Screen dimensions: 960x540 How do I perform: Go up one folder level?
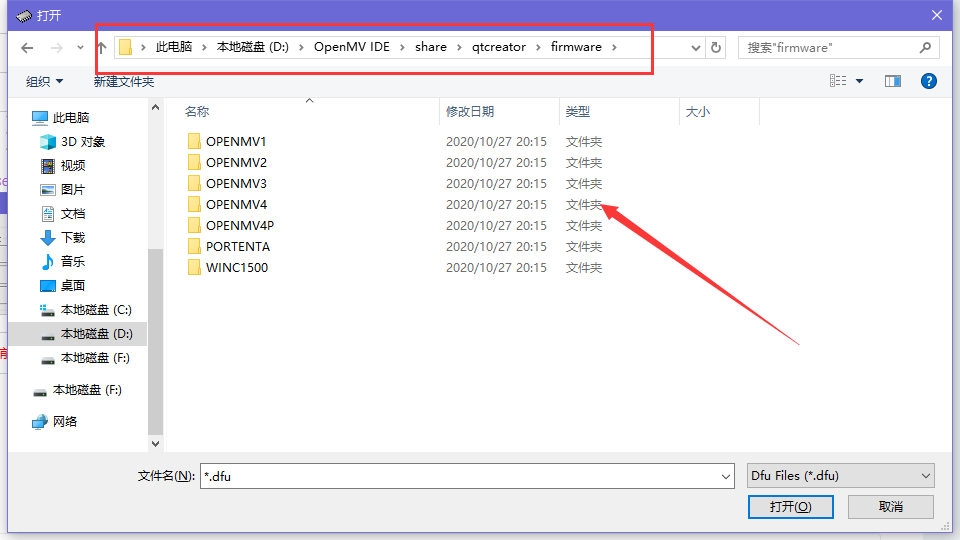point(102,48)
